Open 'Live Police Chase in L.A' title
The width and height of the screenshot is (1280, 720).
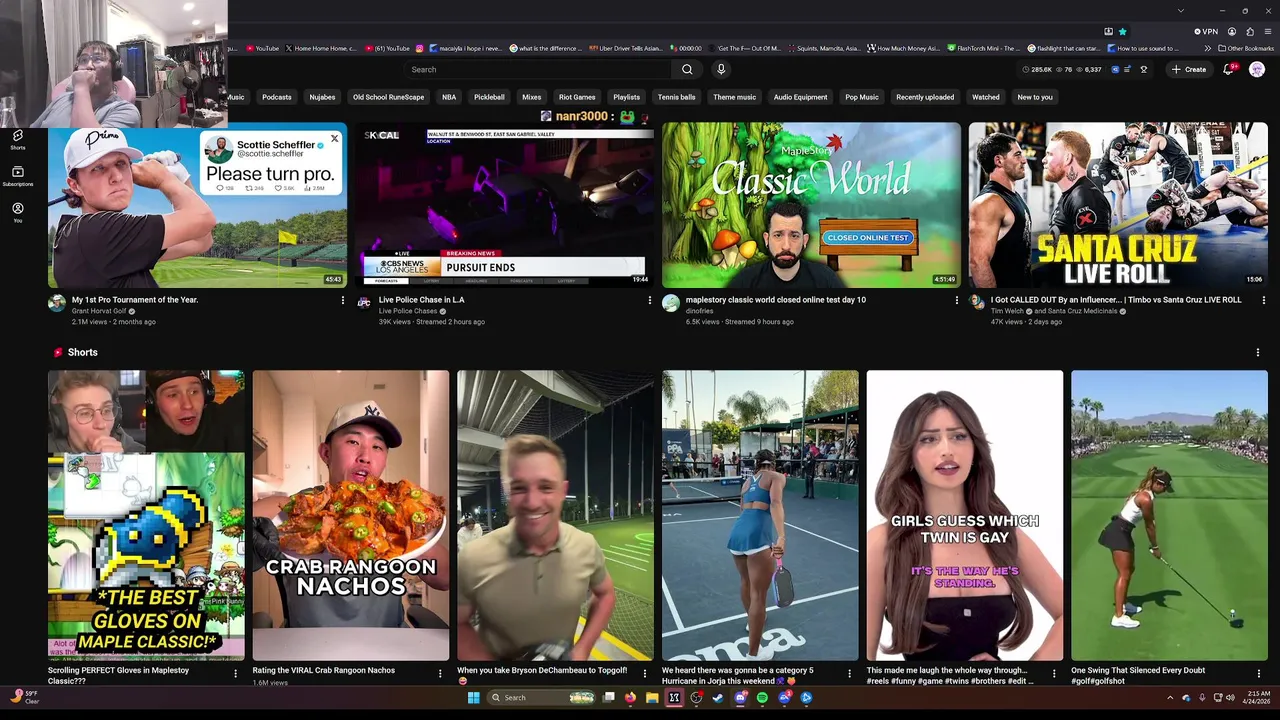click(x=421, y=300)
